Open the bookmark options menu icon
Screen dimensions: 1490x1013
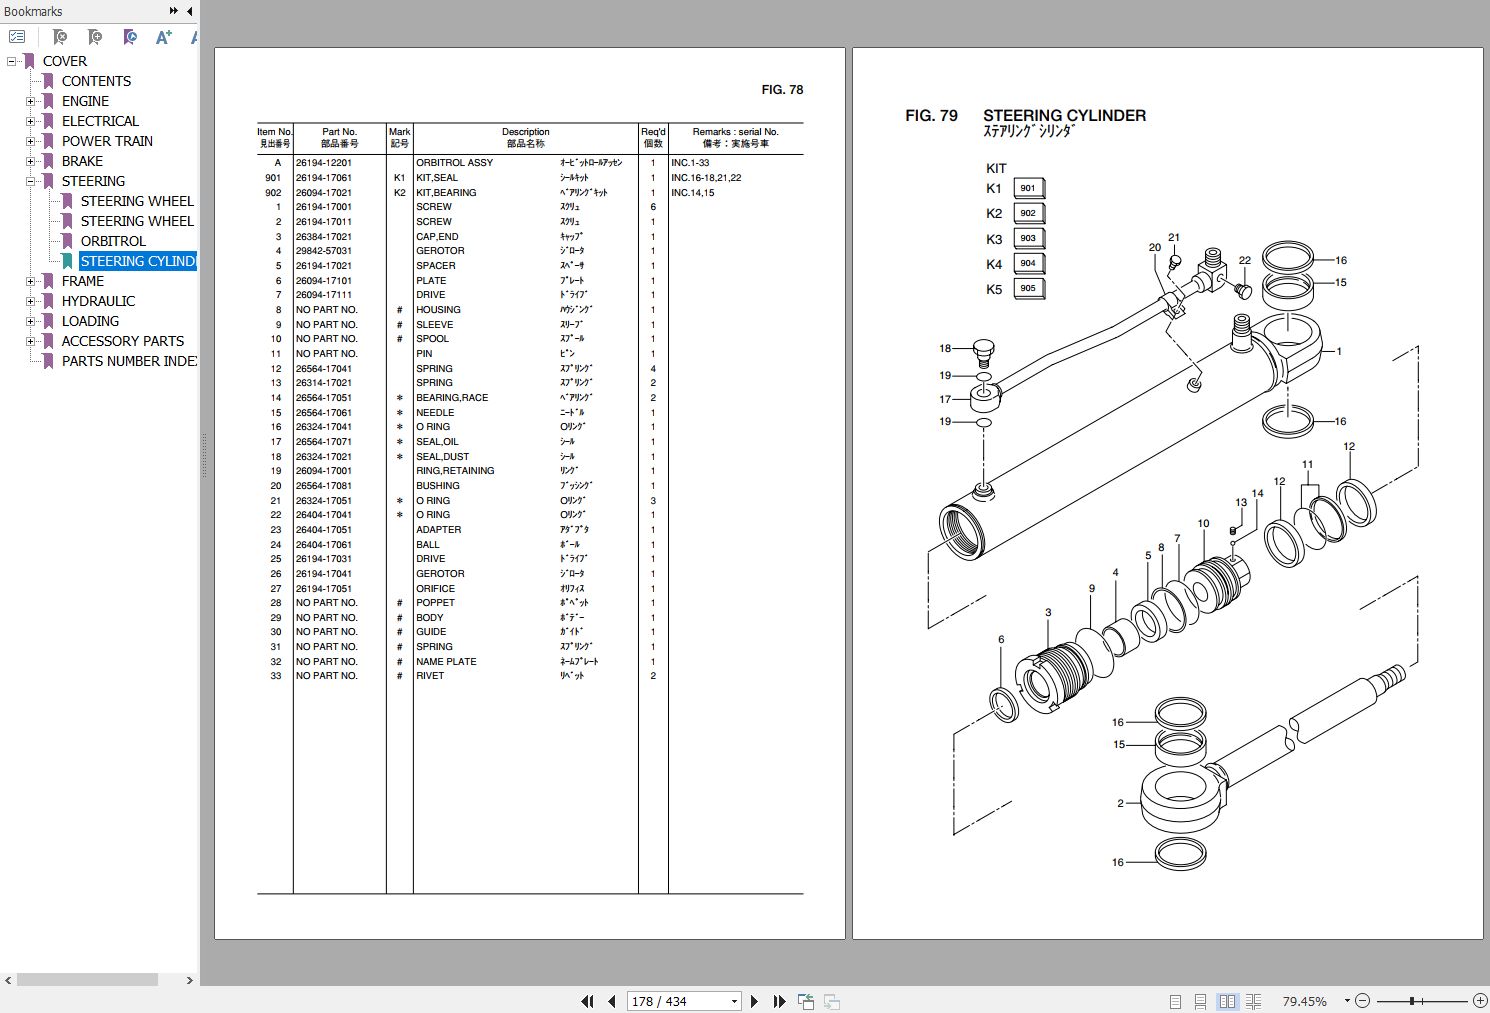17,36
